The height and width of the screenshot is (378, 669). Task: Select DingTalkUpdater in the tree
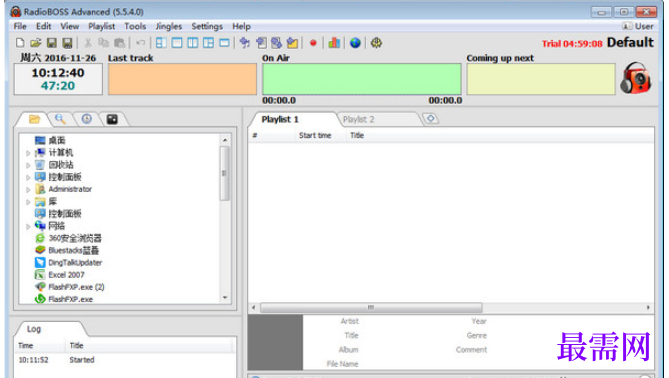coord(75,262)
